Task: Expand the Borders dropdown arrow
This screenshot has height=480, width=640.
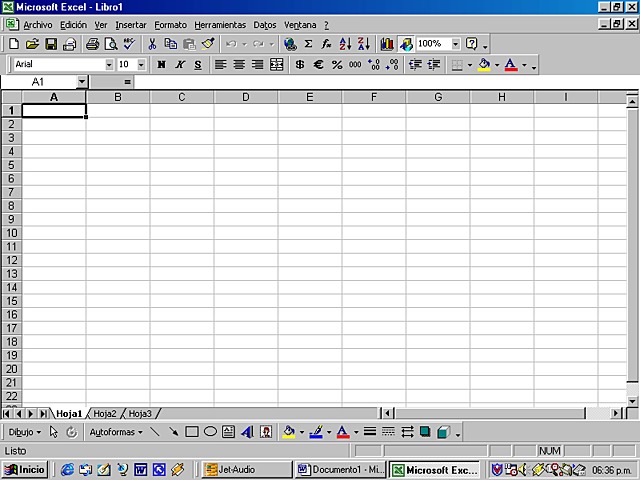Action: click(470, 64)
